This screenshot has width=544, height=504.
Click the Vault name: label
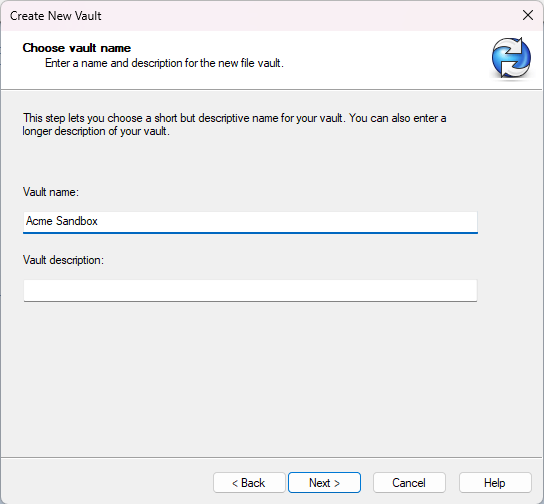[x=51, y=192]
